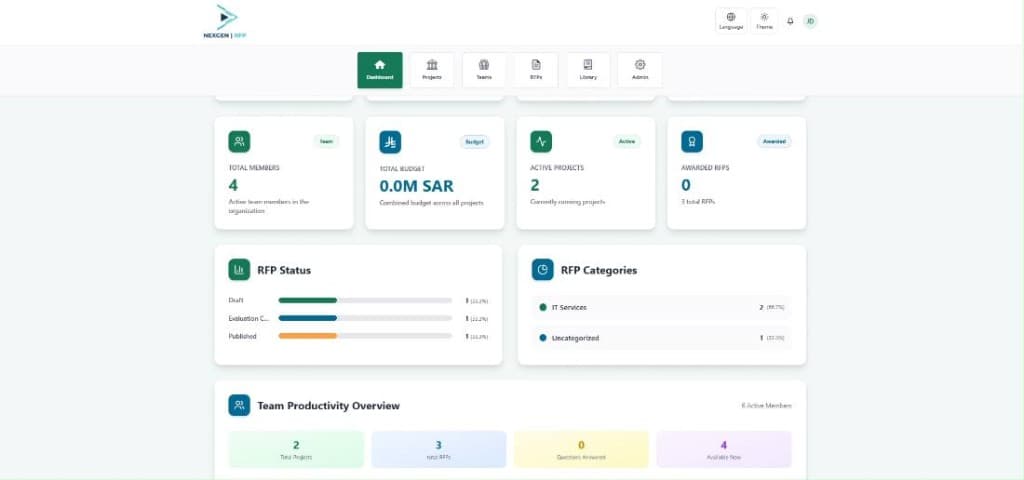Click the Evaluation blue progress bar
The width and height of the screenshot is (1024, 480).
tap(308, 318)
